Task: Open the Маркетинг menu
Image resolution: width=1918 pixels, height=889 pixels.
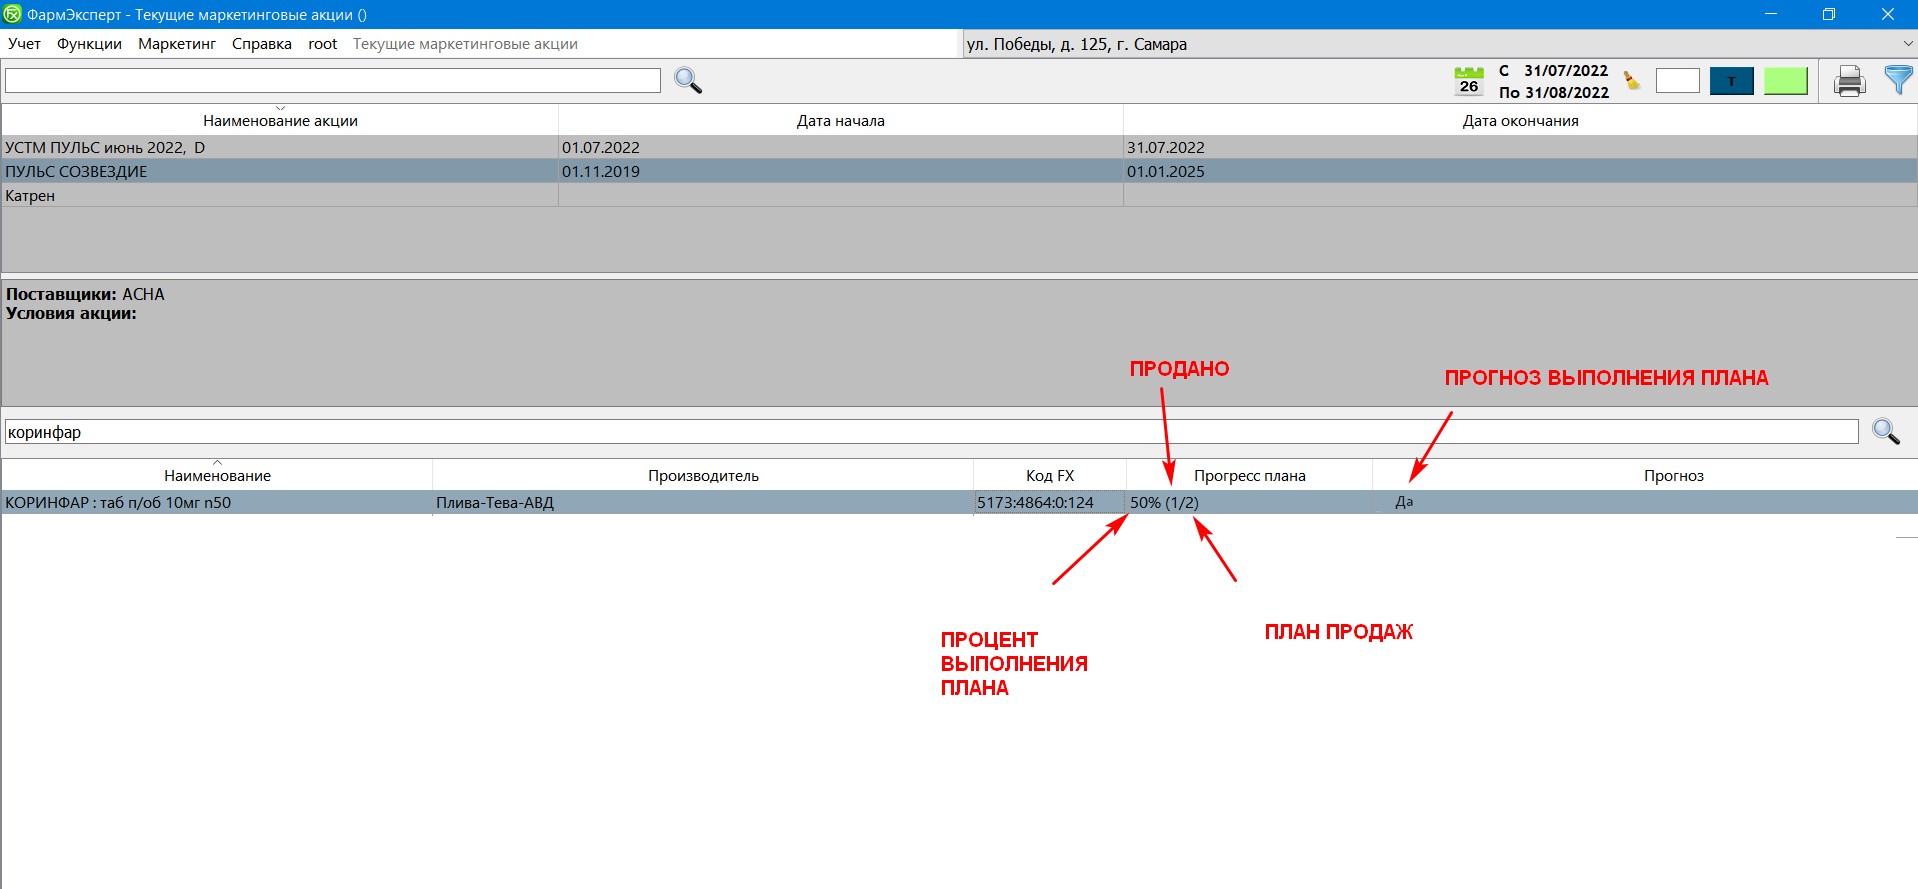Action: pos(177,44)
